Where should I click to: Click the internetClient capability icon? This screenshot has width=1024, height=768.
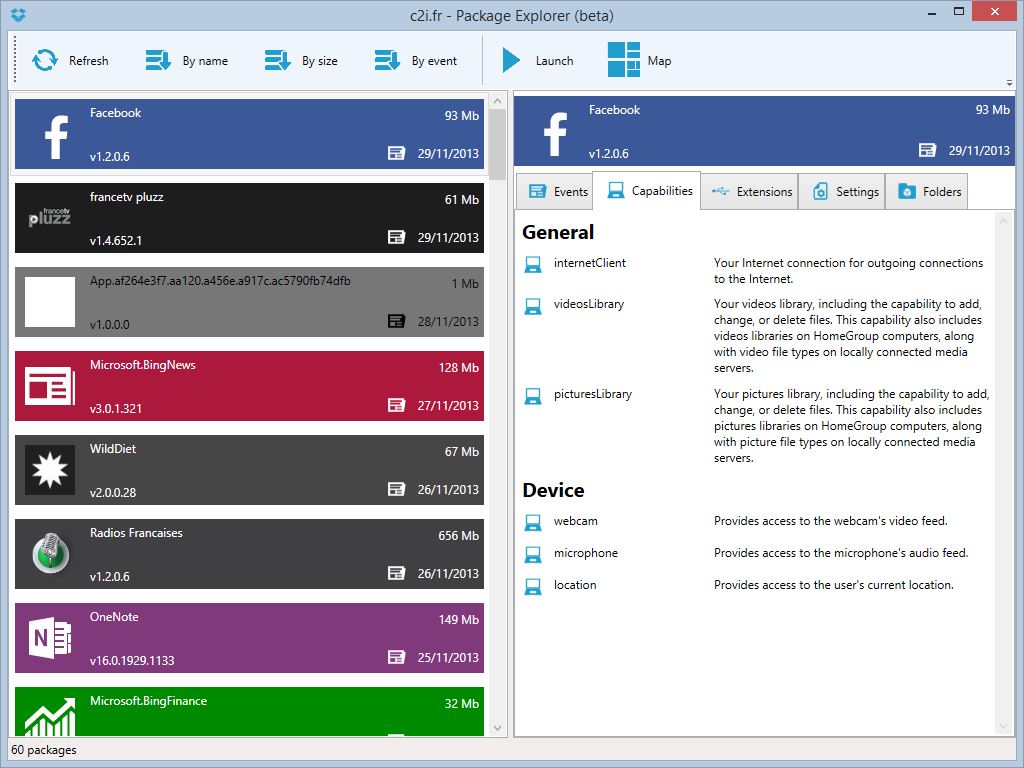pos(533,264)
